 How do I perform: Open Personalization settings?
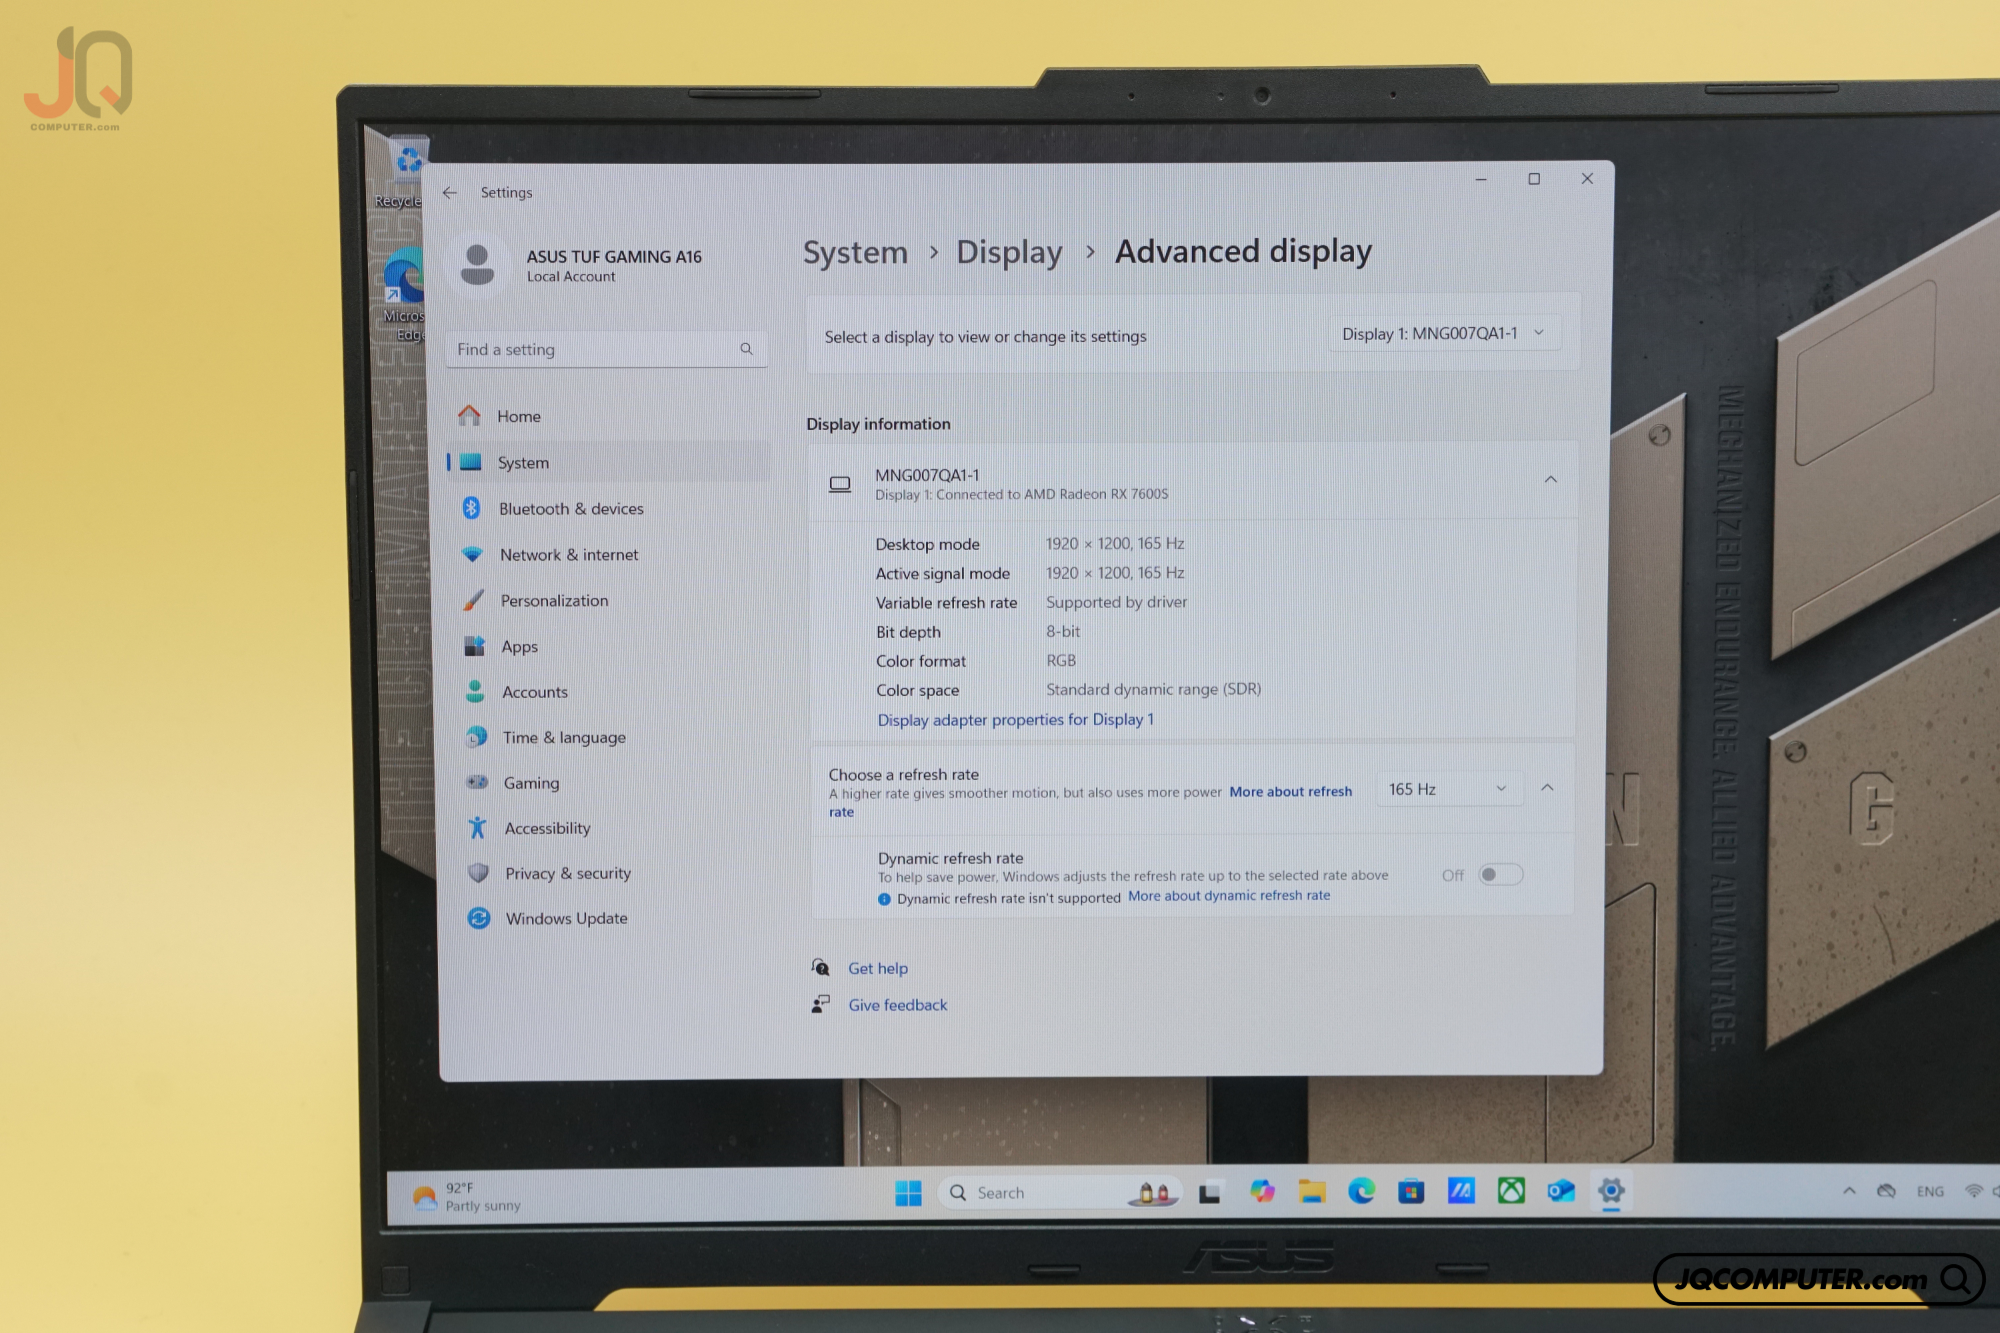(x=608, y=600)
